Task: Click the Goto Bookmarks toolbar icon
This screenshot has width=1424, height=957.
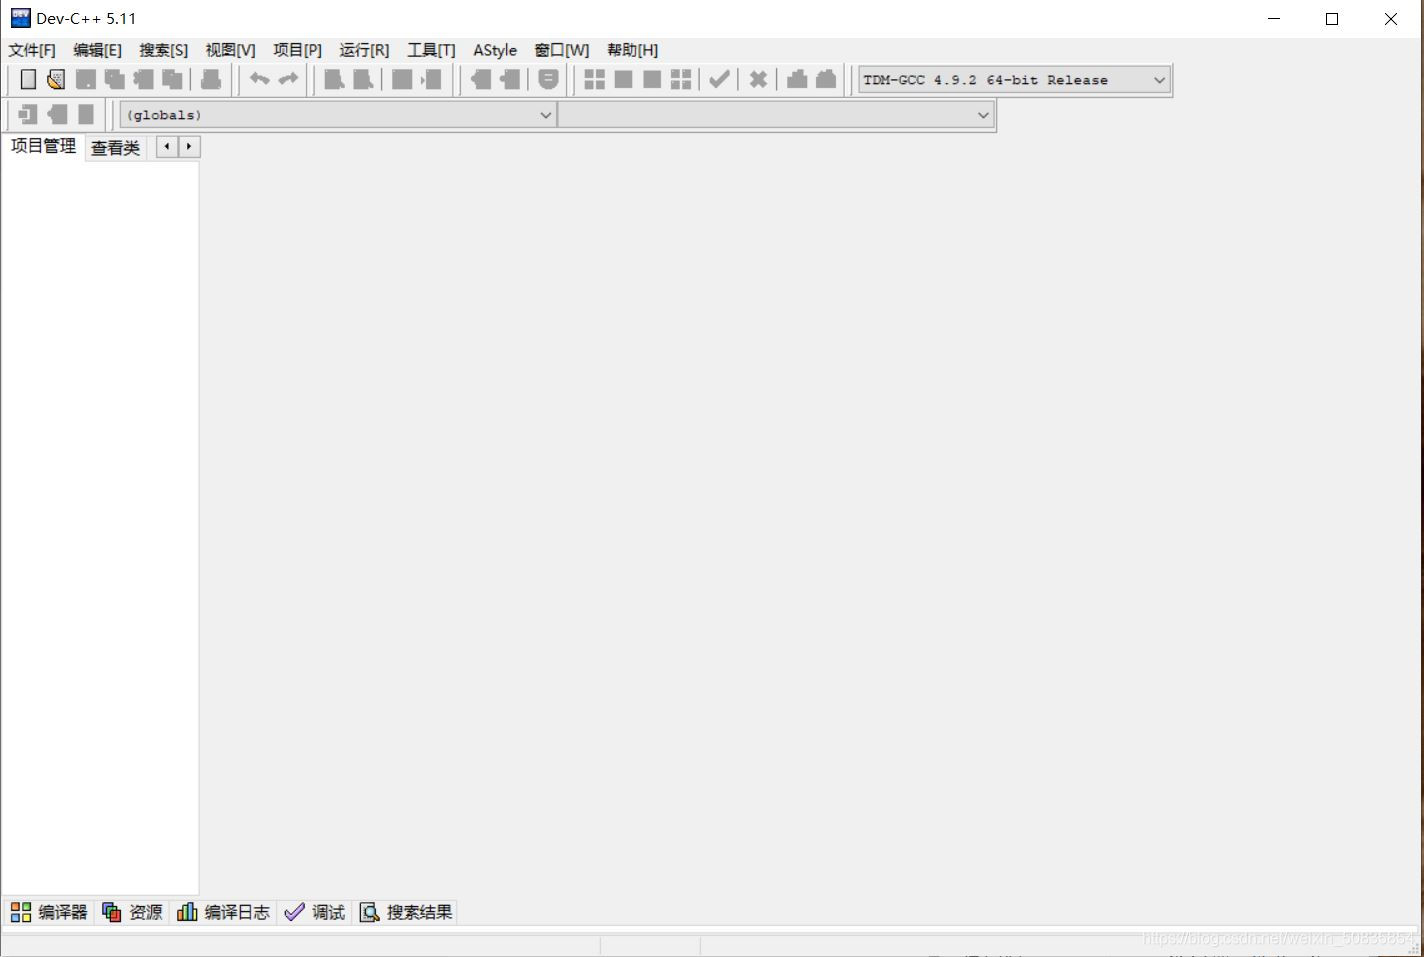Action: 86,115
